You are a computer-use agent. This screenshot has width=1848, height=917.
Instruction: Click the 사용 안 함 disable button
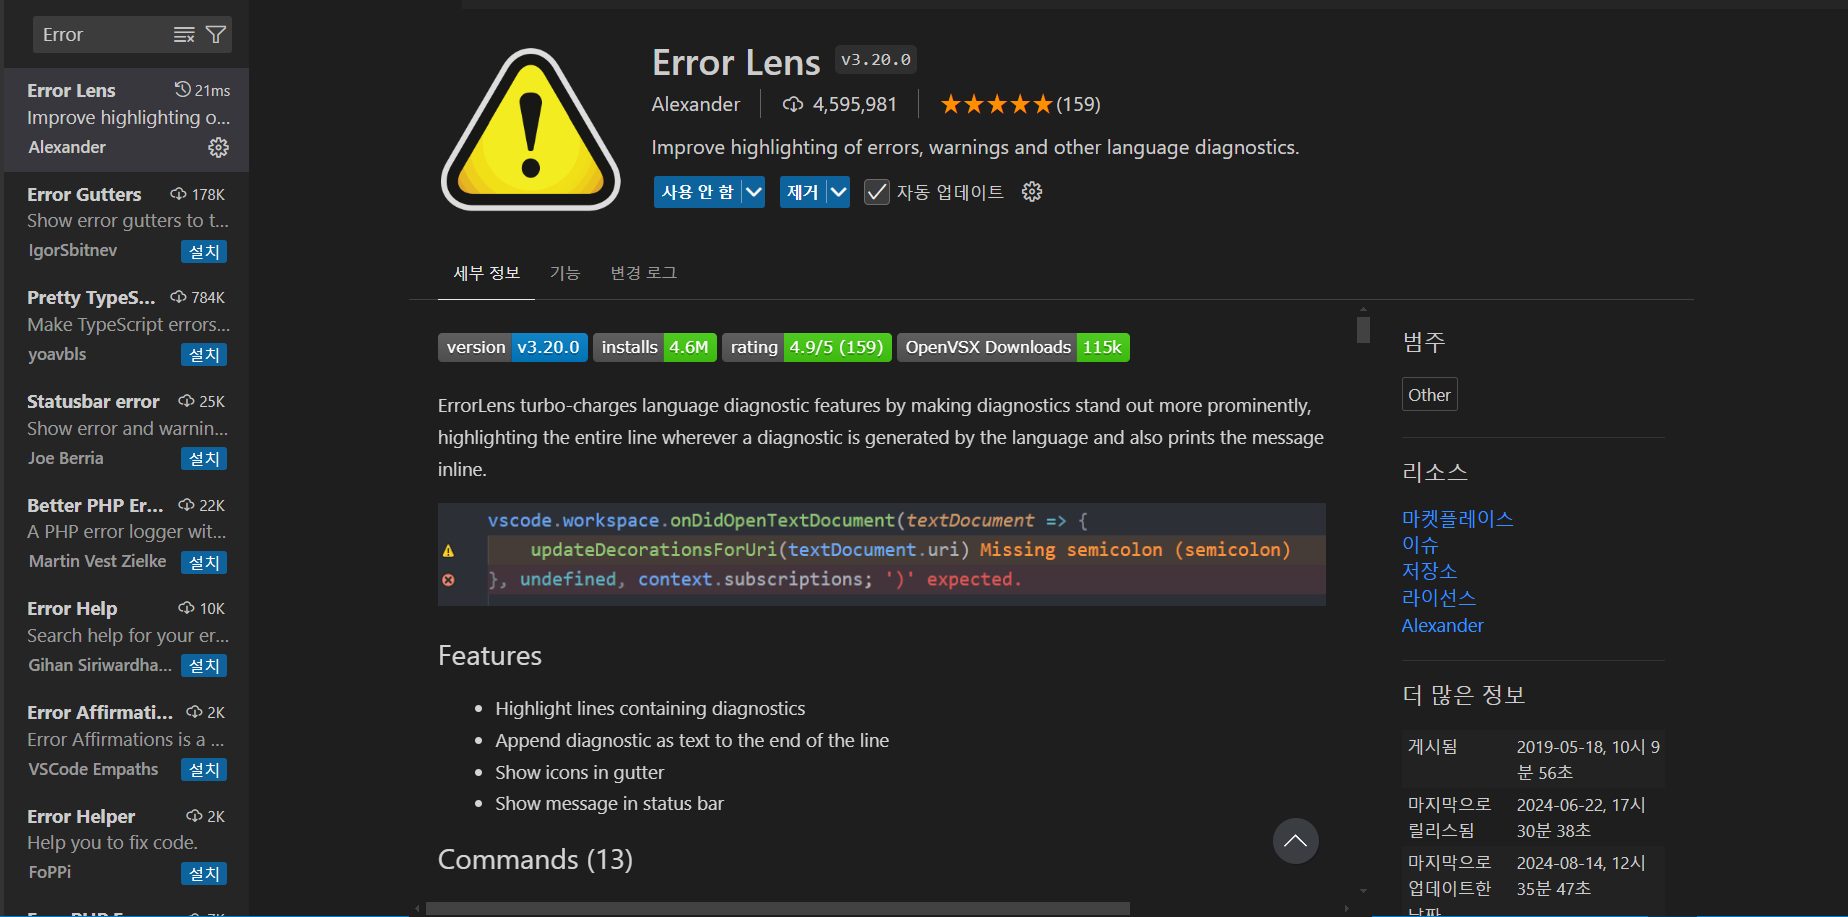coord(698,192)
